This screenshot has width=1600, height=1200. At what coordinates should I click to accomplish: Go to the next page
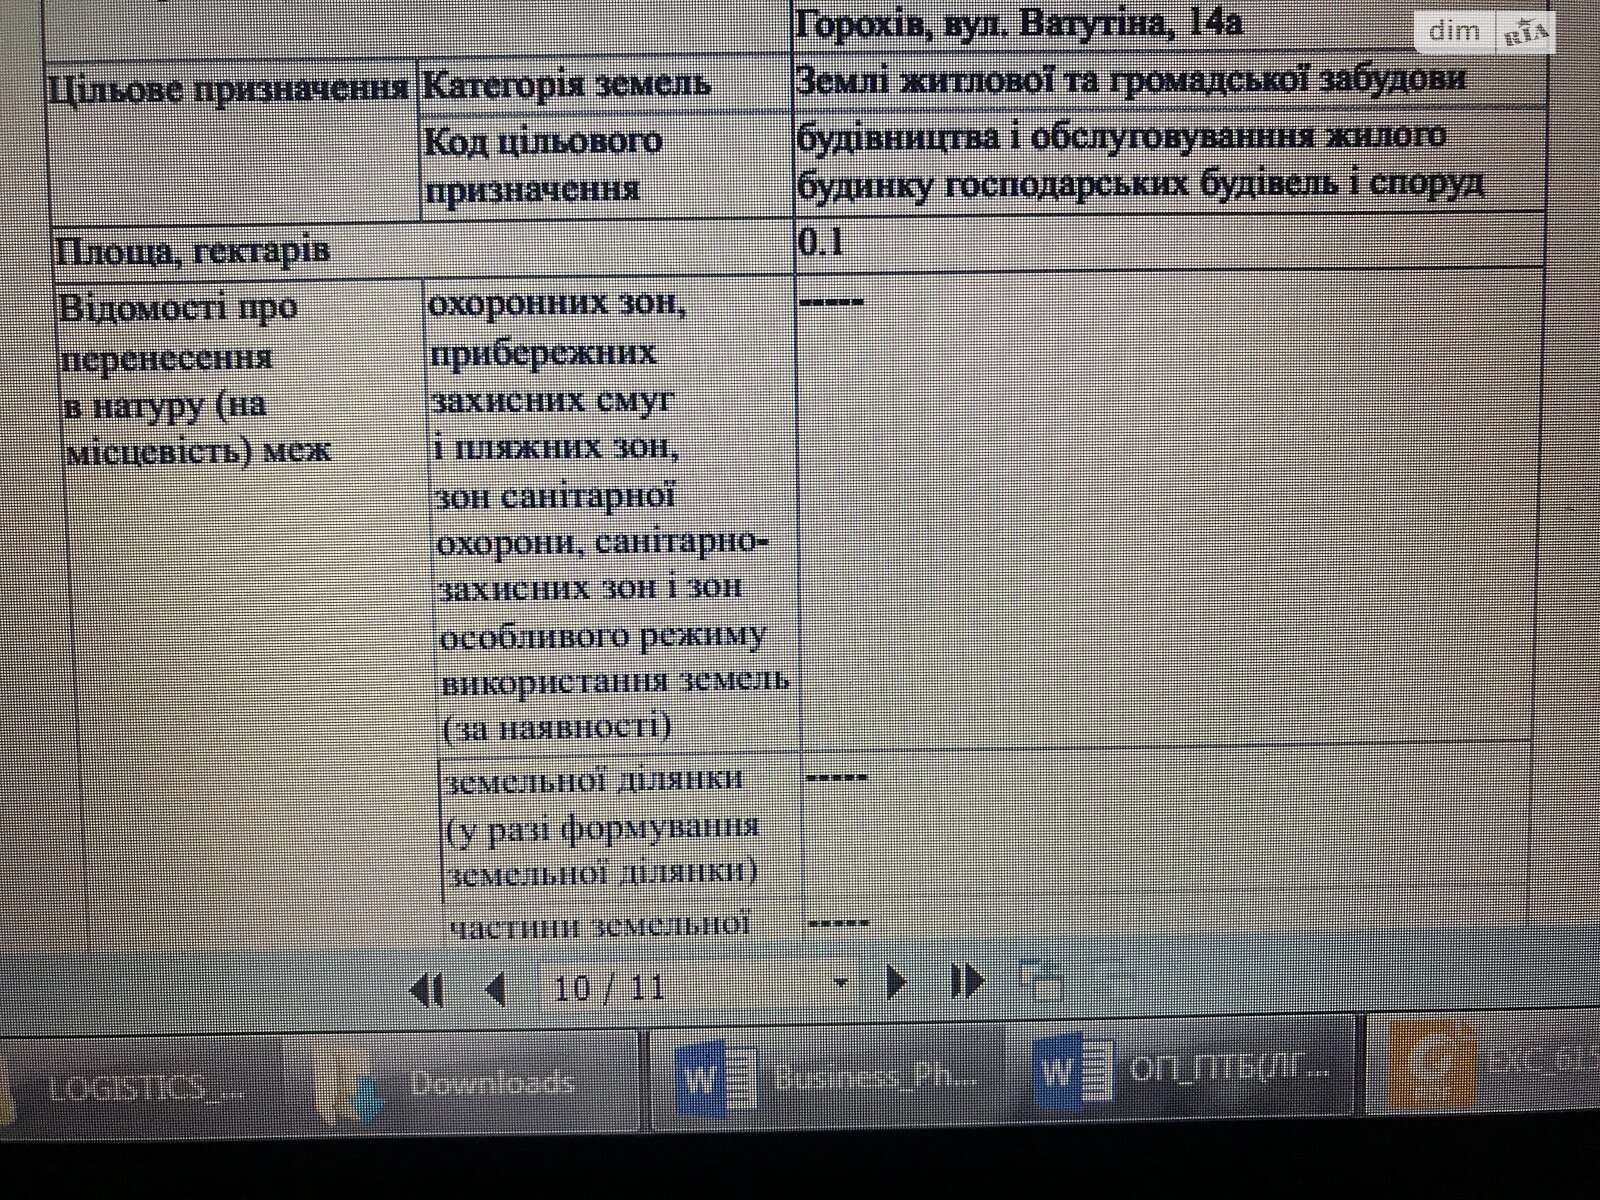coord(897,983)
